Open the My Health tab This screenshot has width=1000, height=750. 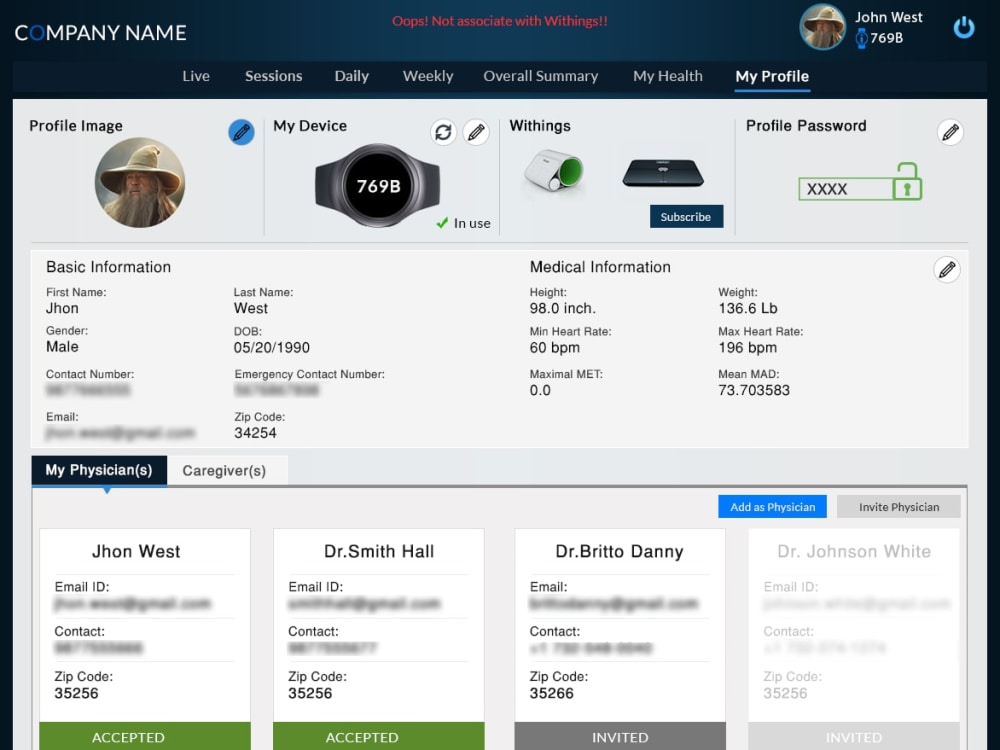click(668, 76)
